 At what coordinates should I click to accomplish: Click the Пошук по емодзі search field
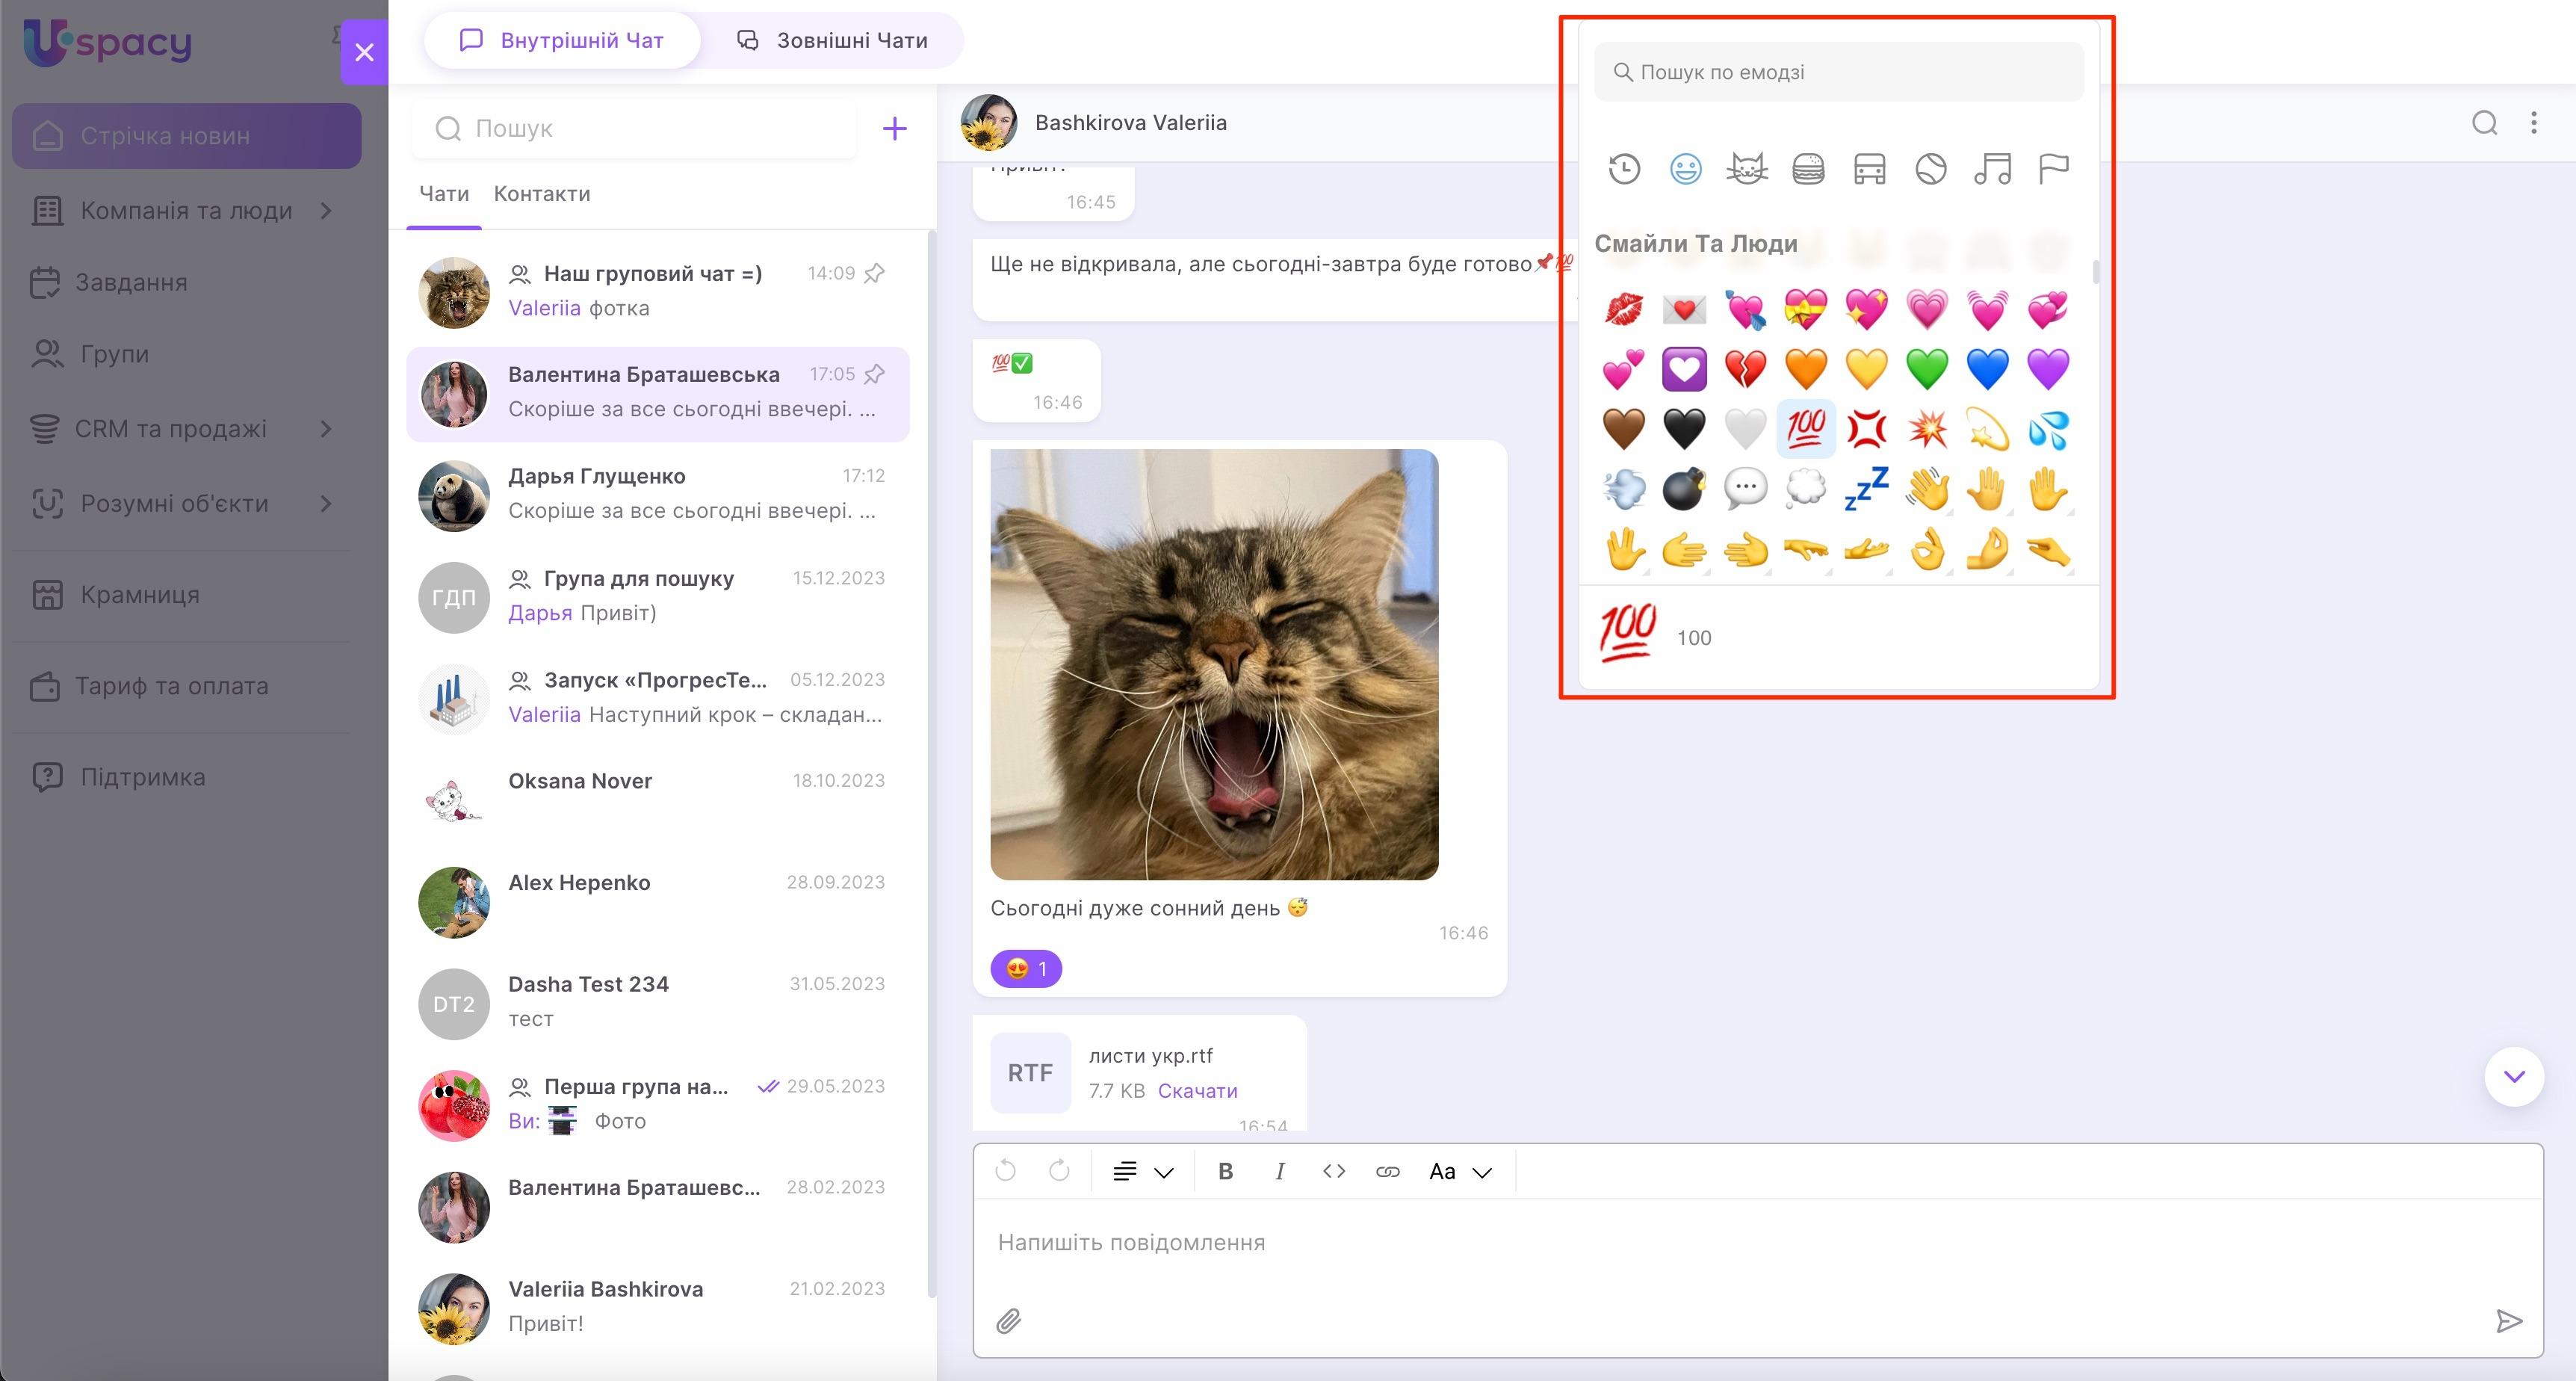tap(1838, 72)
